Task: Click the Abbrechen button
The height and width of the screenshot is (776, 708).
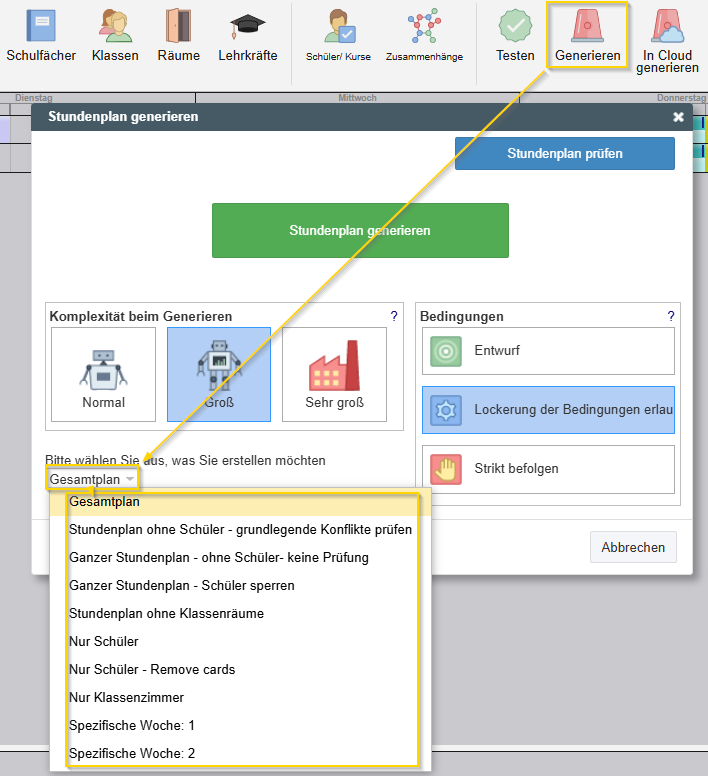Action: pos(633,547)
